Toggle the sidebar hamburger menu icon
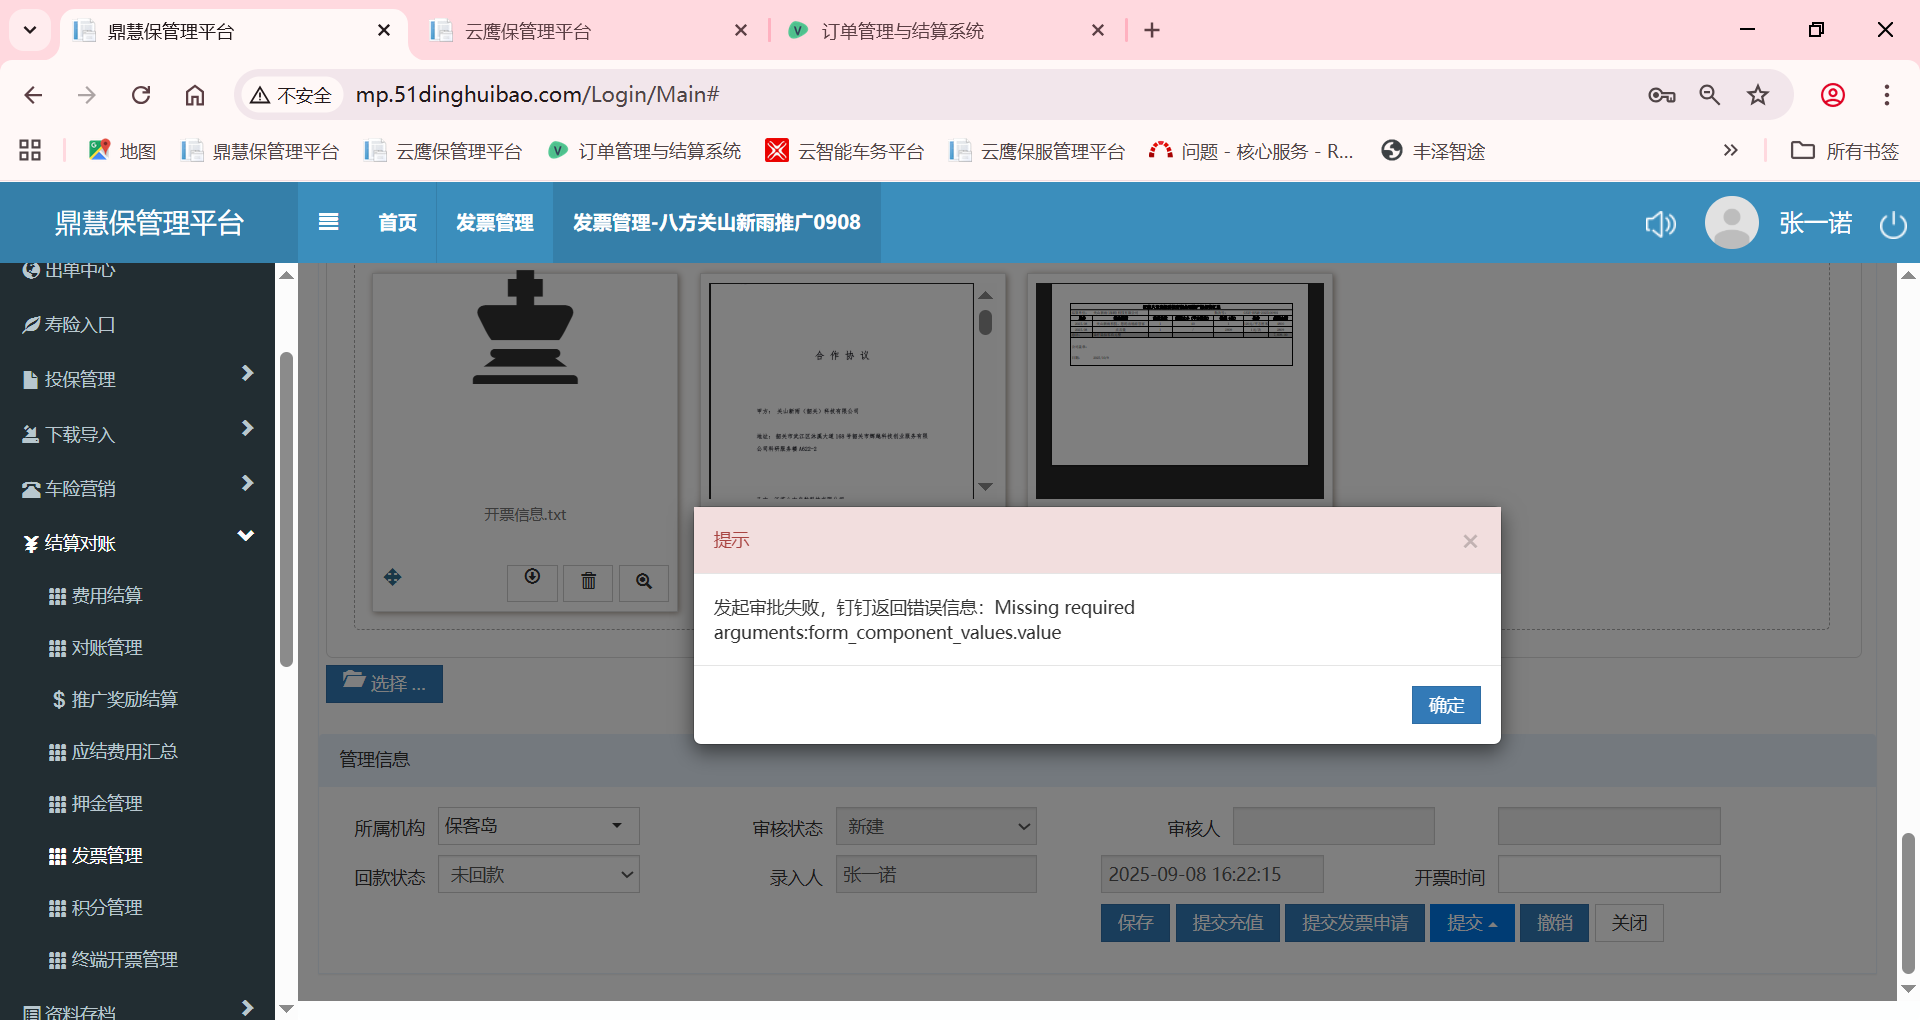Screen dimensions: 1920x1020 (x=328, y=222)
